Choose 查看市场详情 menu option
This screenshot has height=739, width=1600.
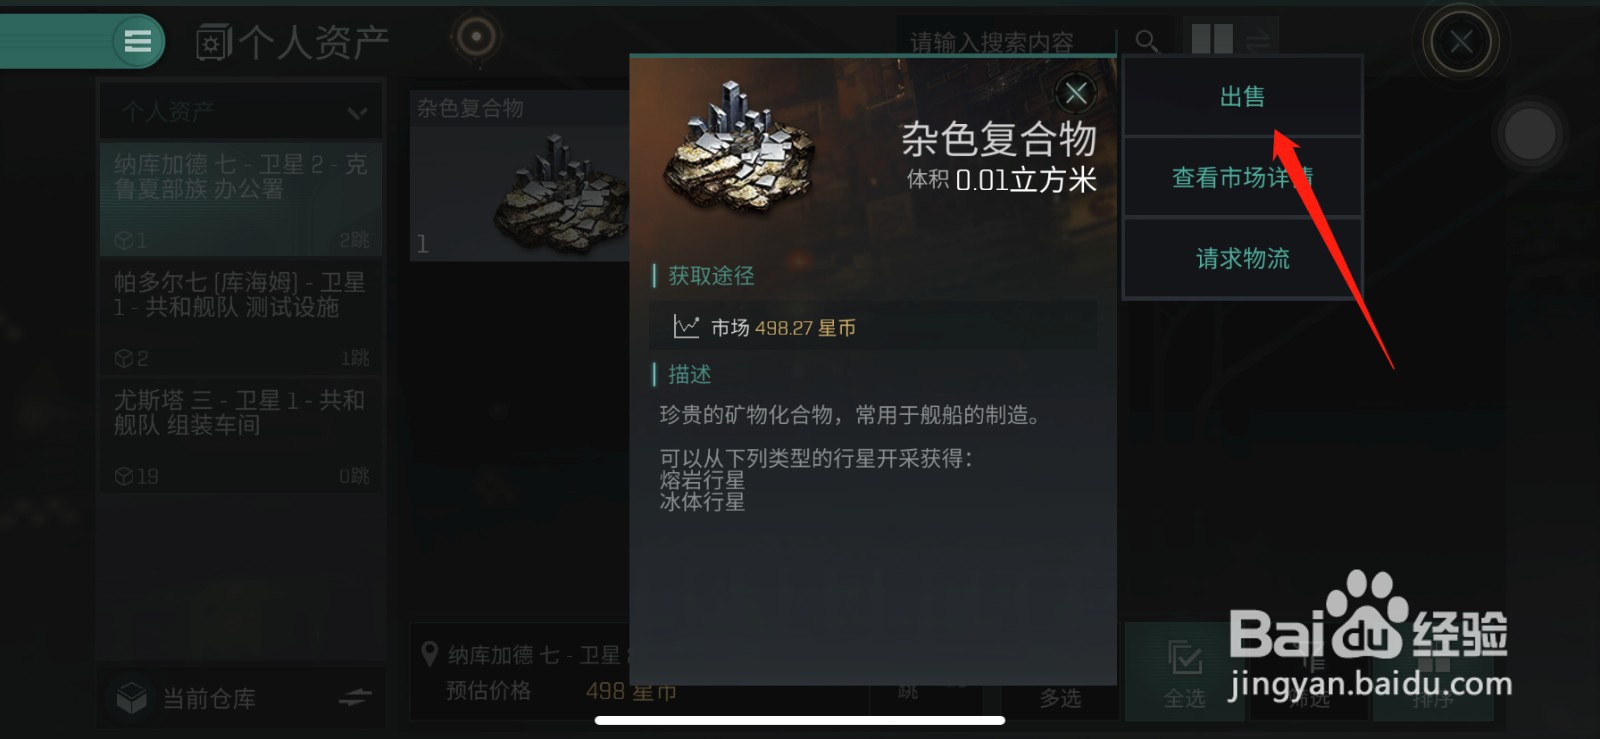(1242, 178)
